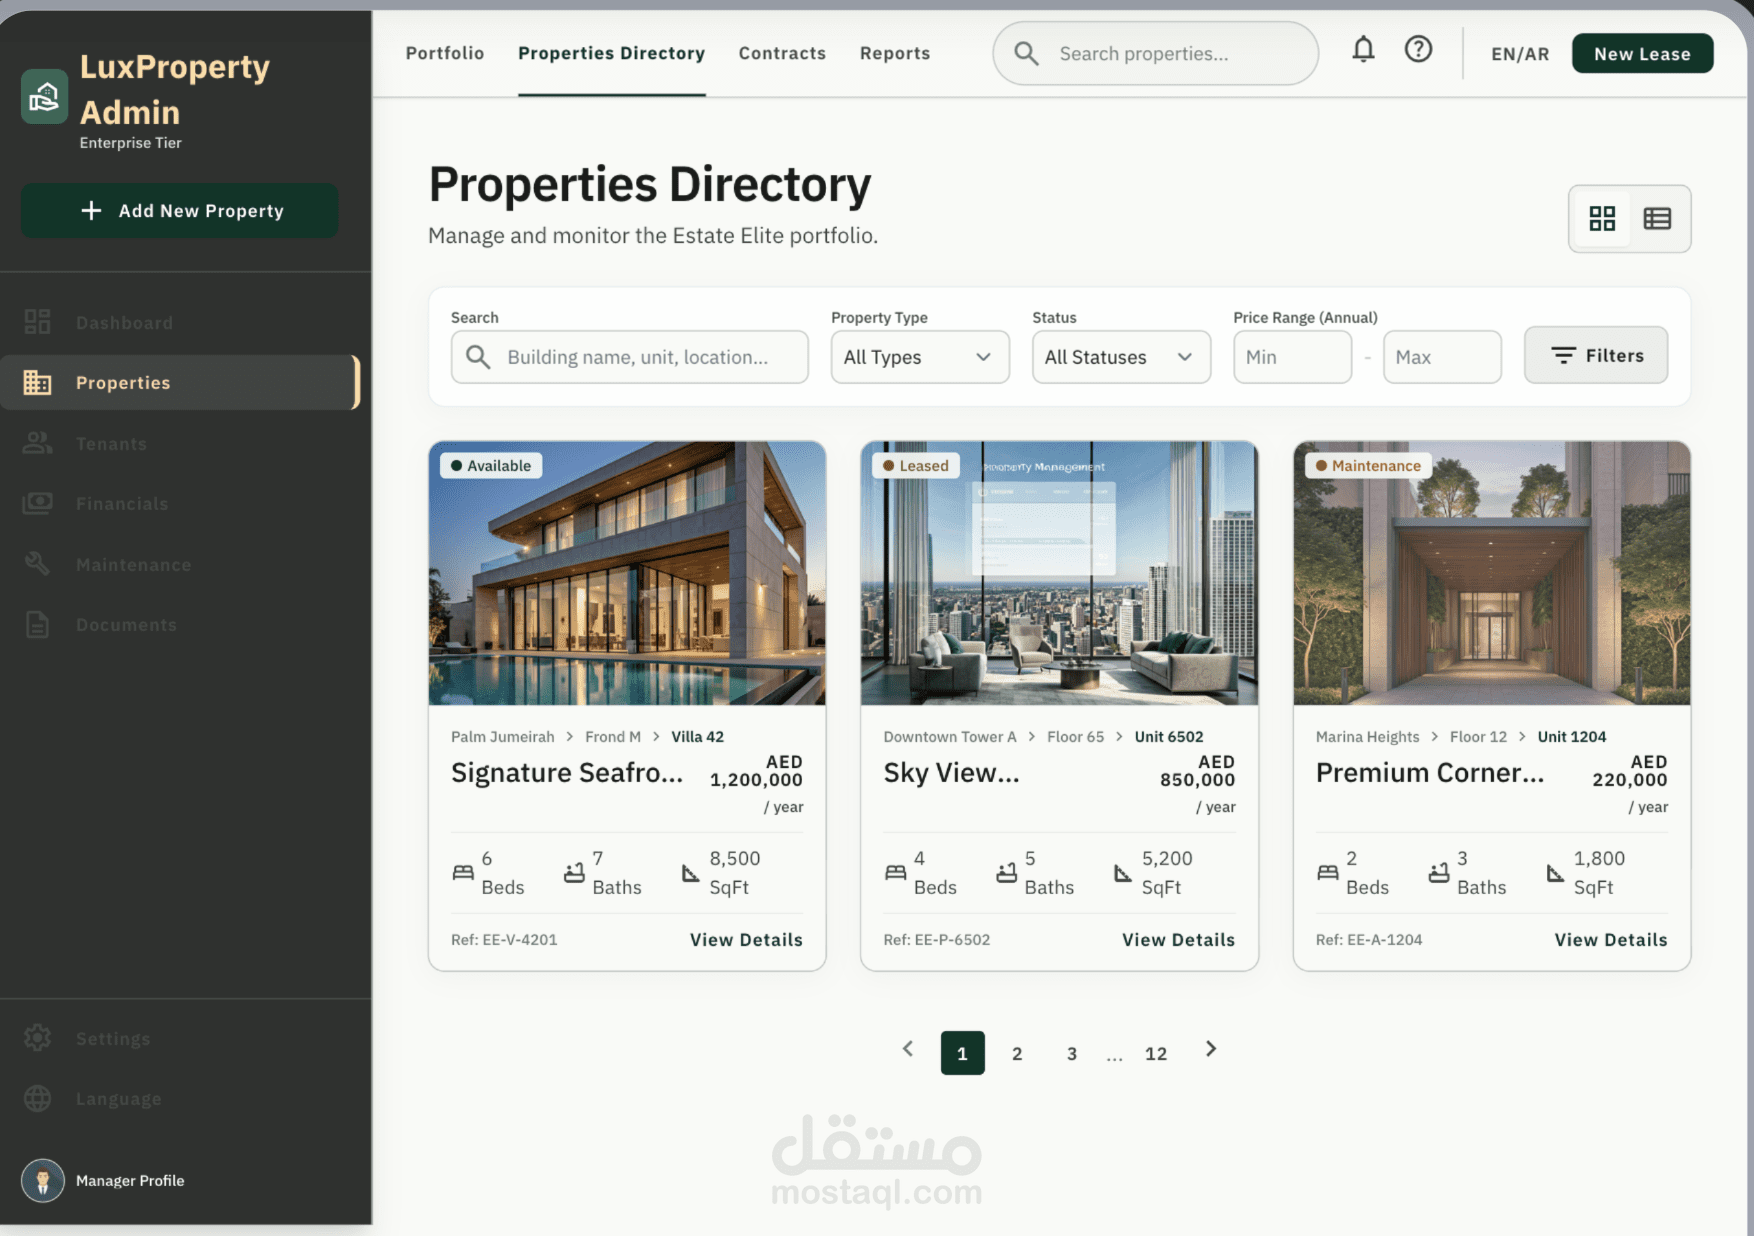
Task: Click chevron after Marina Heights breadcrumb
Action: click(1435, 736)
